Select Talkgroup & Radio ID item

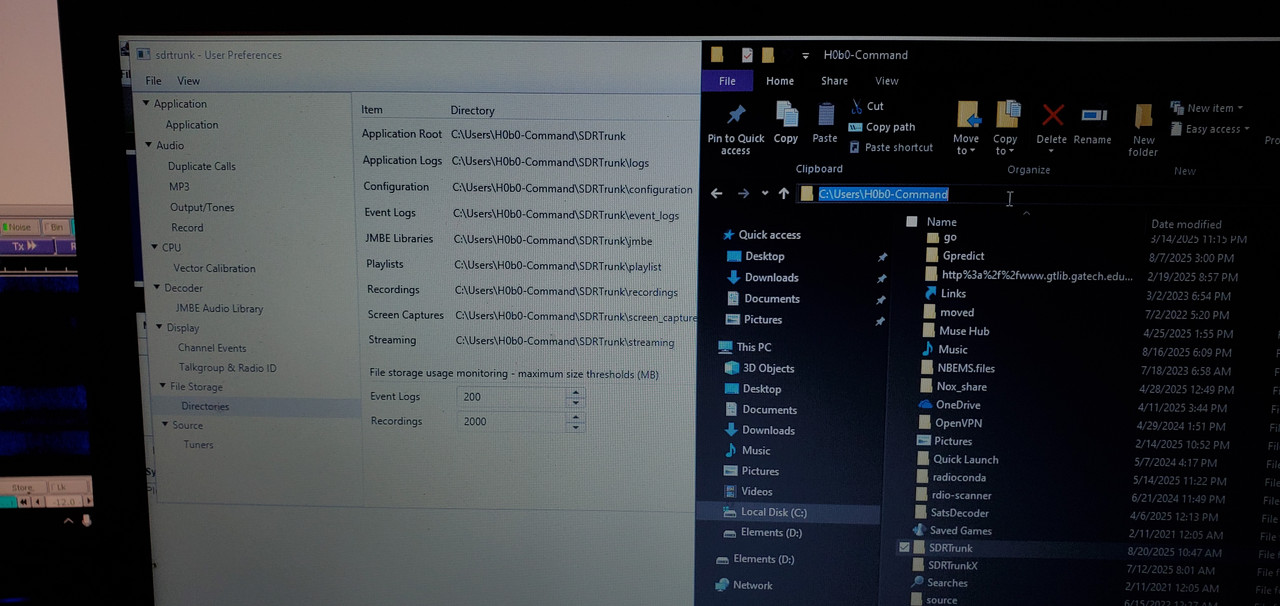228,368
